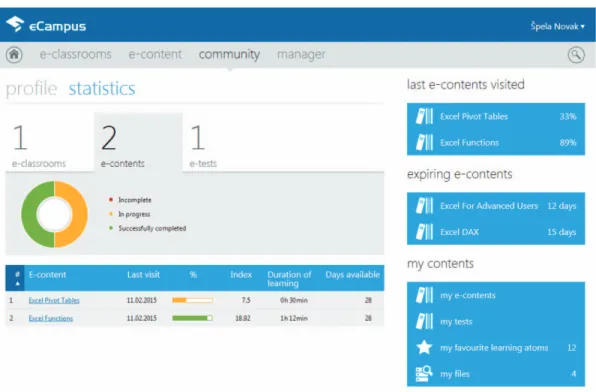This screenshot has width=596, height=392.
Task: Click the orange In progress legend marker
Action: (x=111, y=214)
